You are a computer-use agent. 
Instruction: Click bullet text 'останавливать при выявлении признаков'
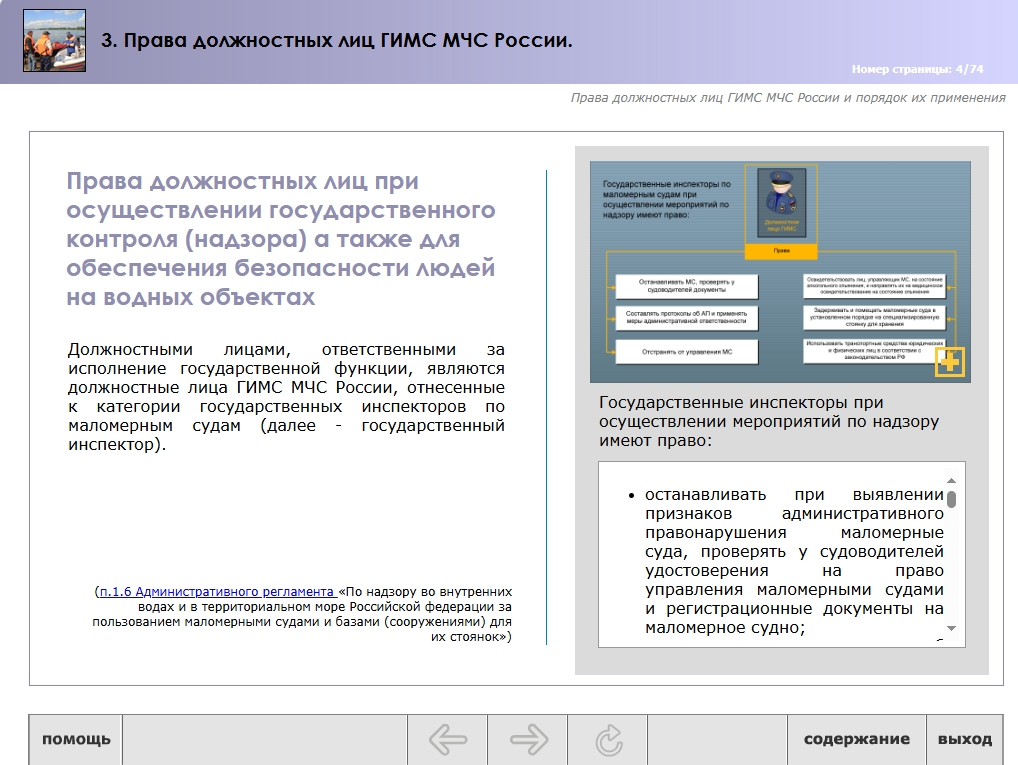[794, 561]
